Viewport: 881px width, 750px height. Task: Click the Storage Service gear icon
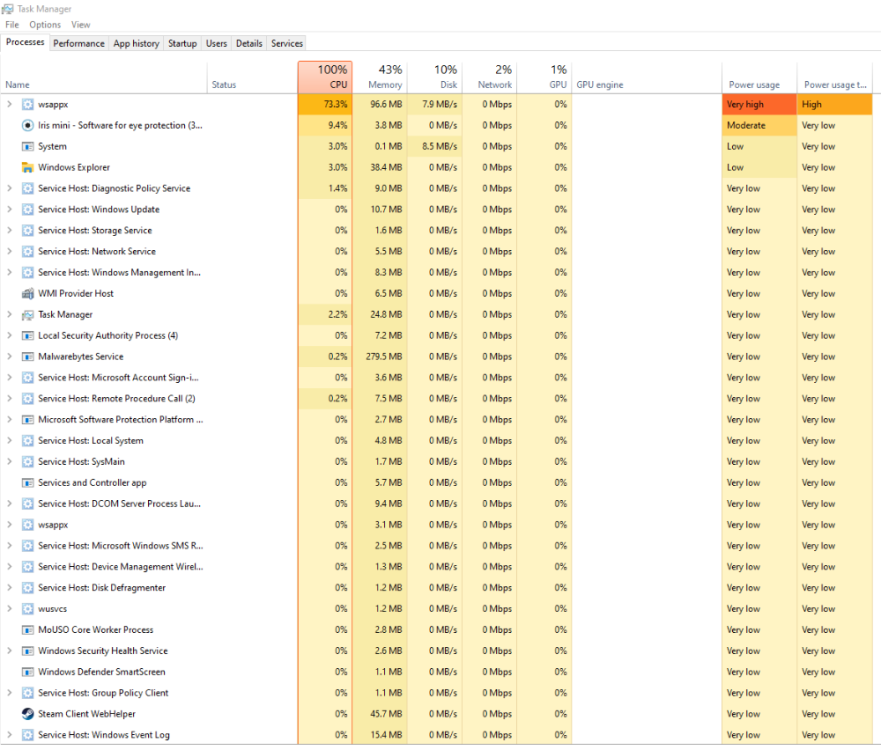coord(28,230)
